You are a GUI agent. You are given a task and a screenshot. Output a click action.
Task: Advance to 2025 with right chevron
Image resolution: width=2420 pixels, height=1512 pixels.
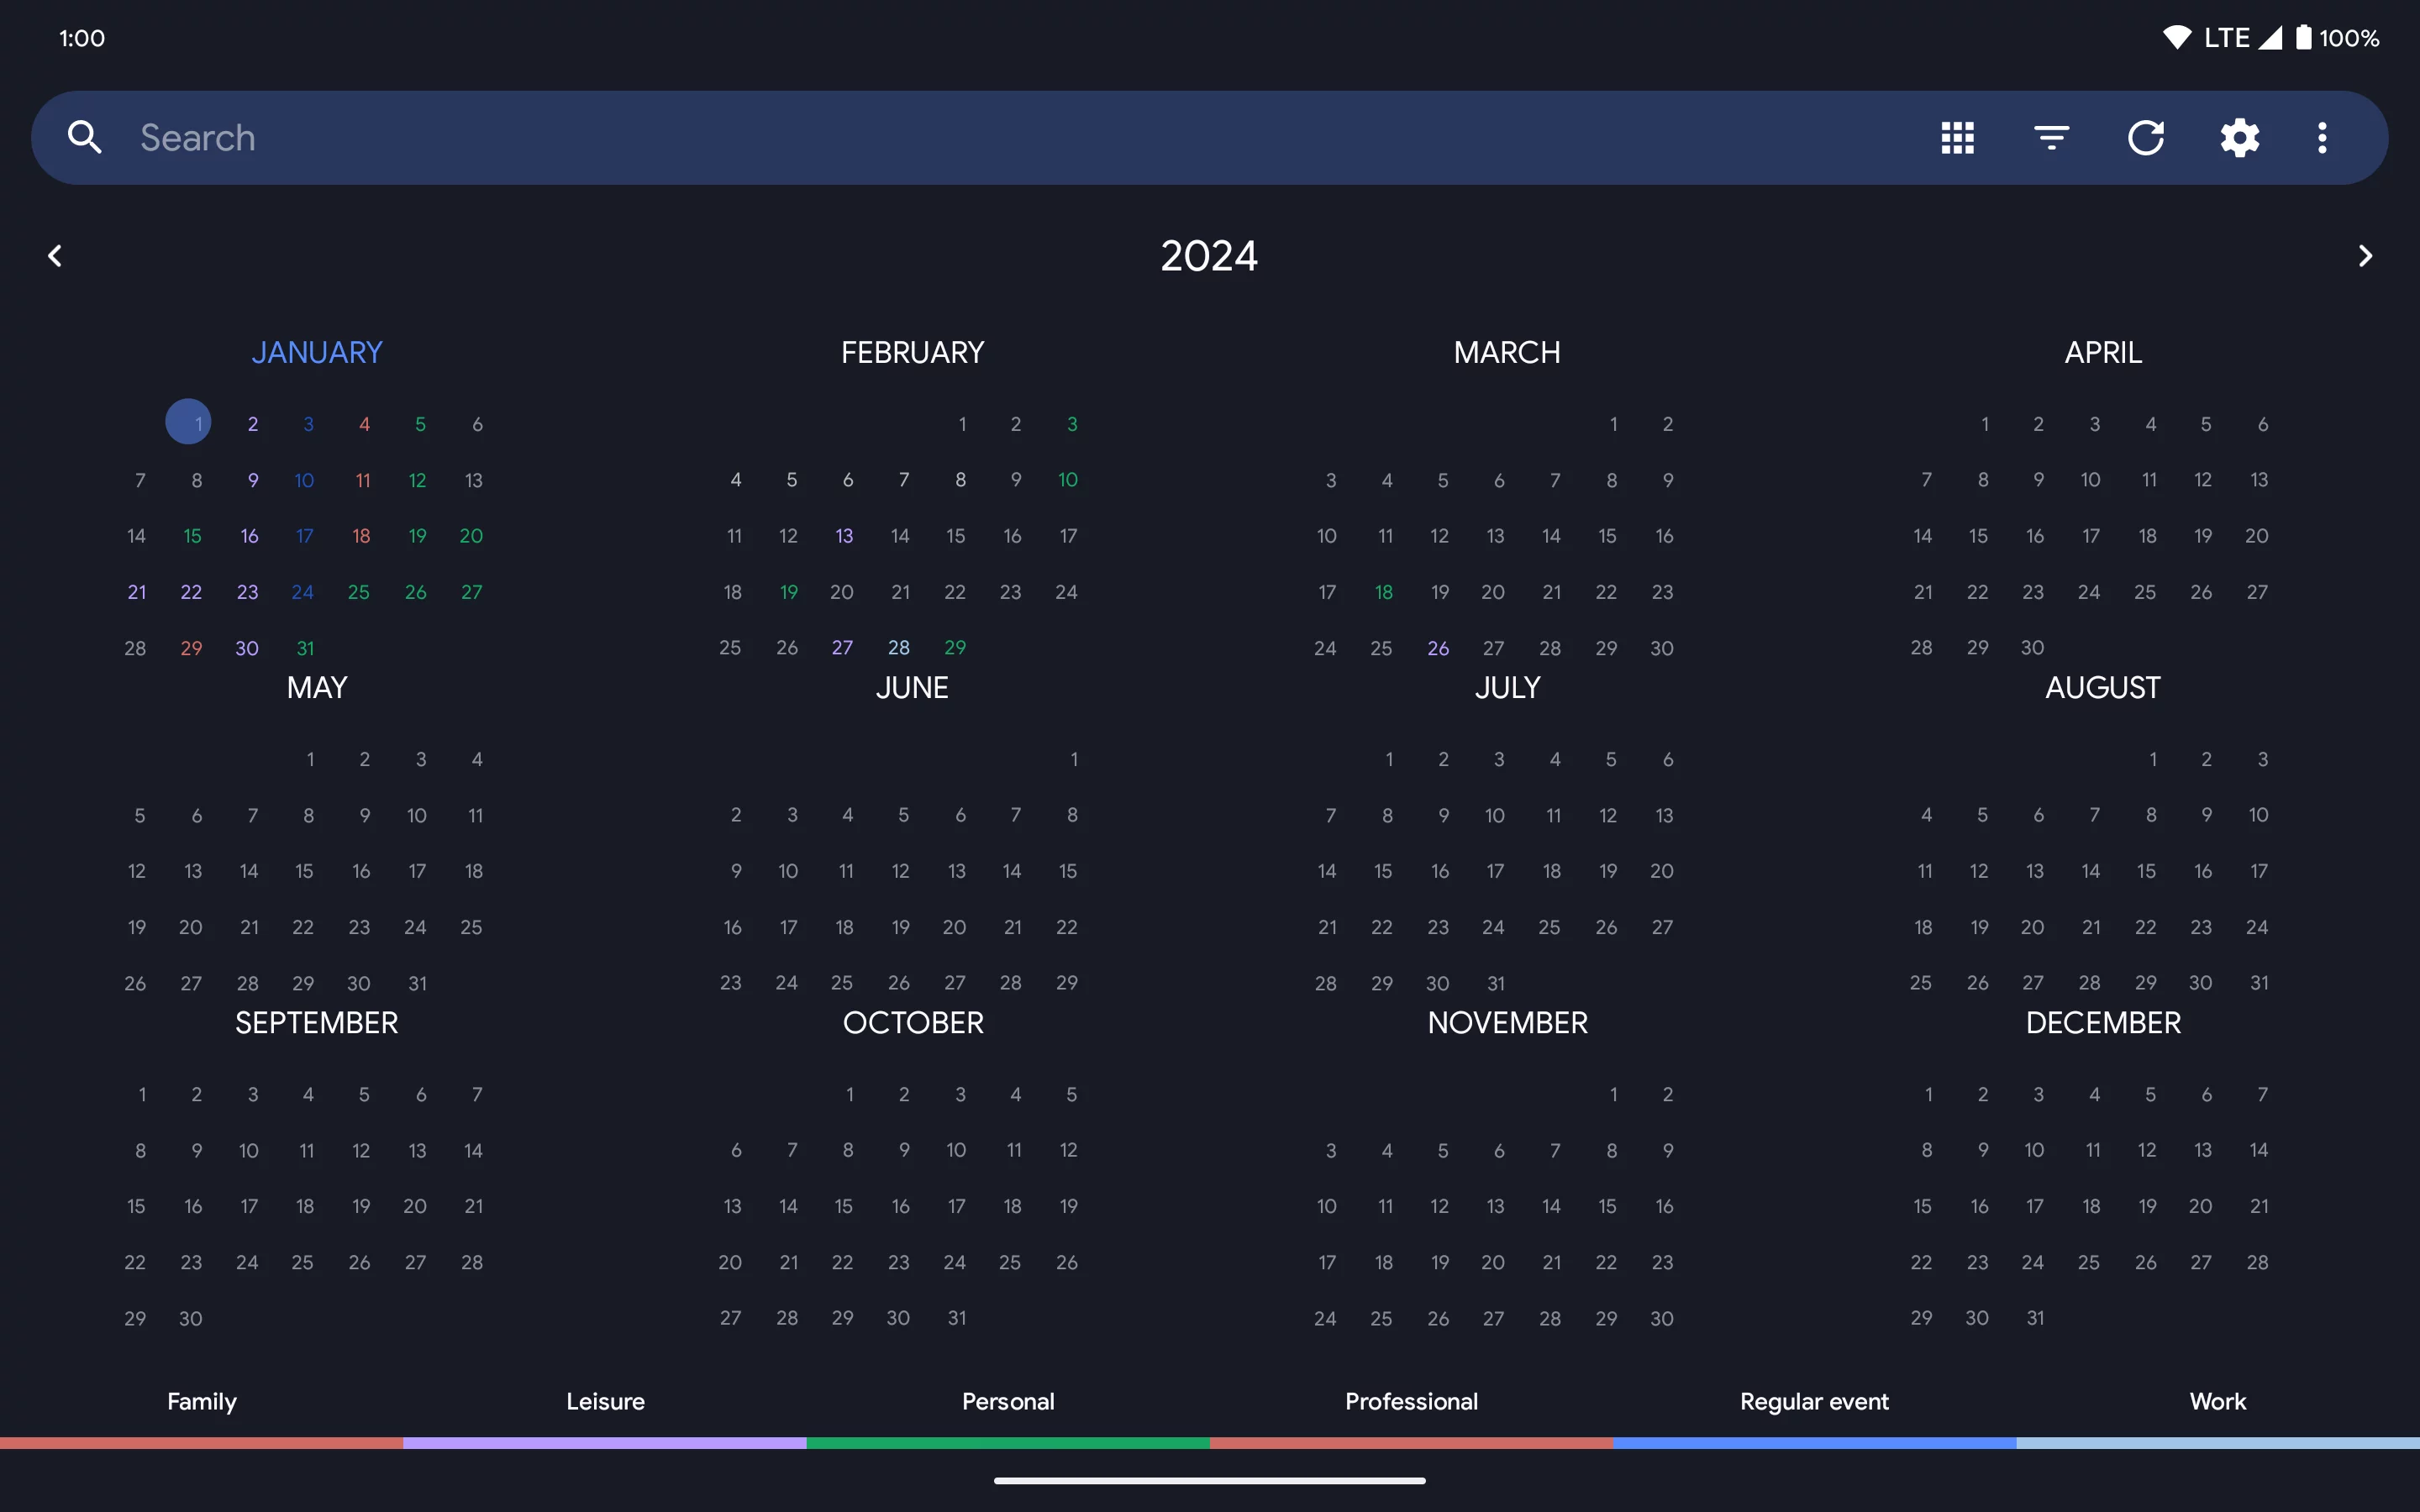point(2364,255)
